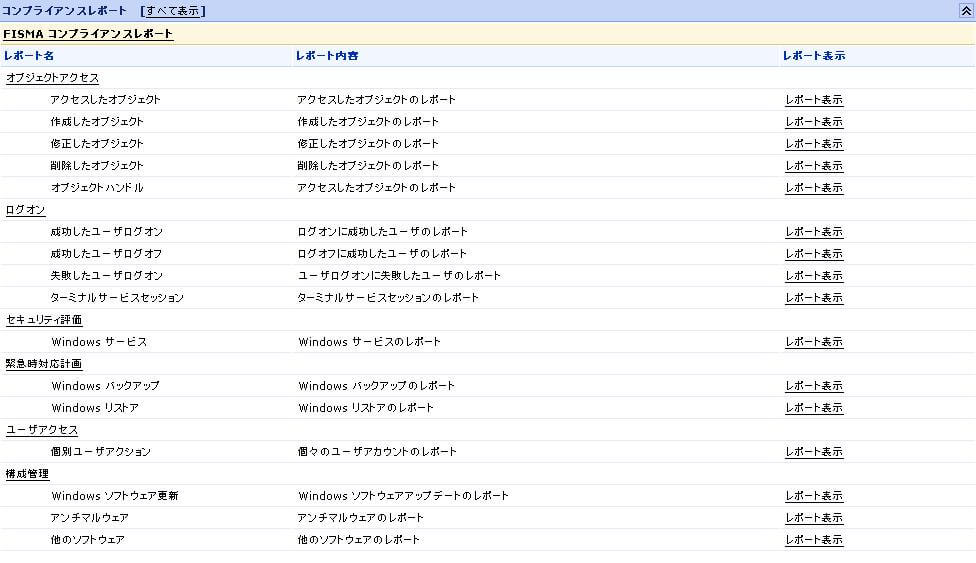Open the セキュリティ評価 category link
Image resolution: width=976 pixels, height=563 pixels.
[x=44, y=319]
